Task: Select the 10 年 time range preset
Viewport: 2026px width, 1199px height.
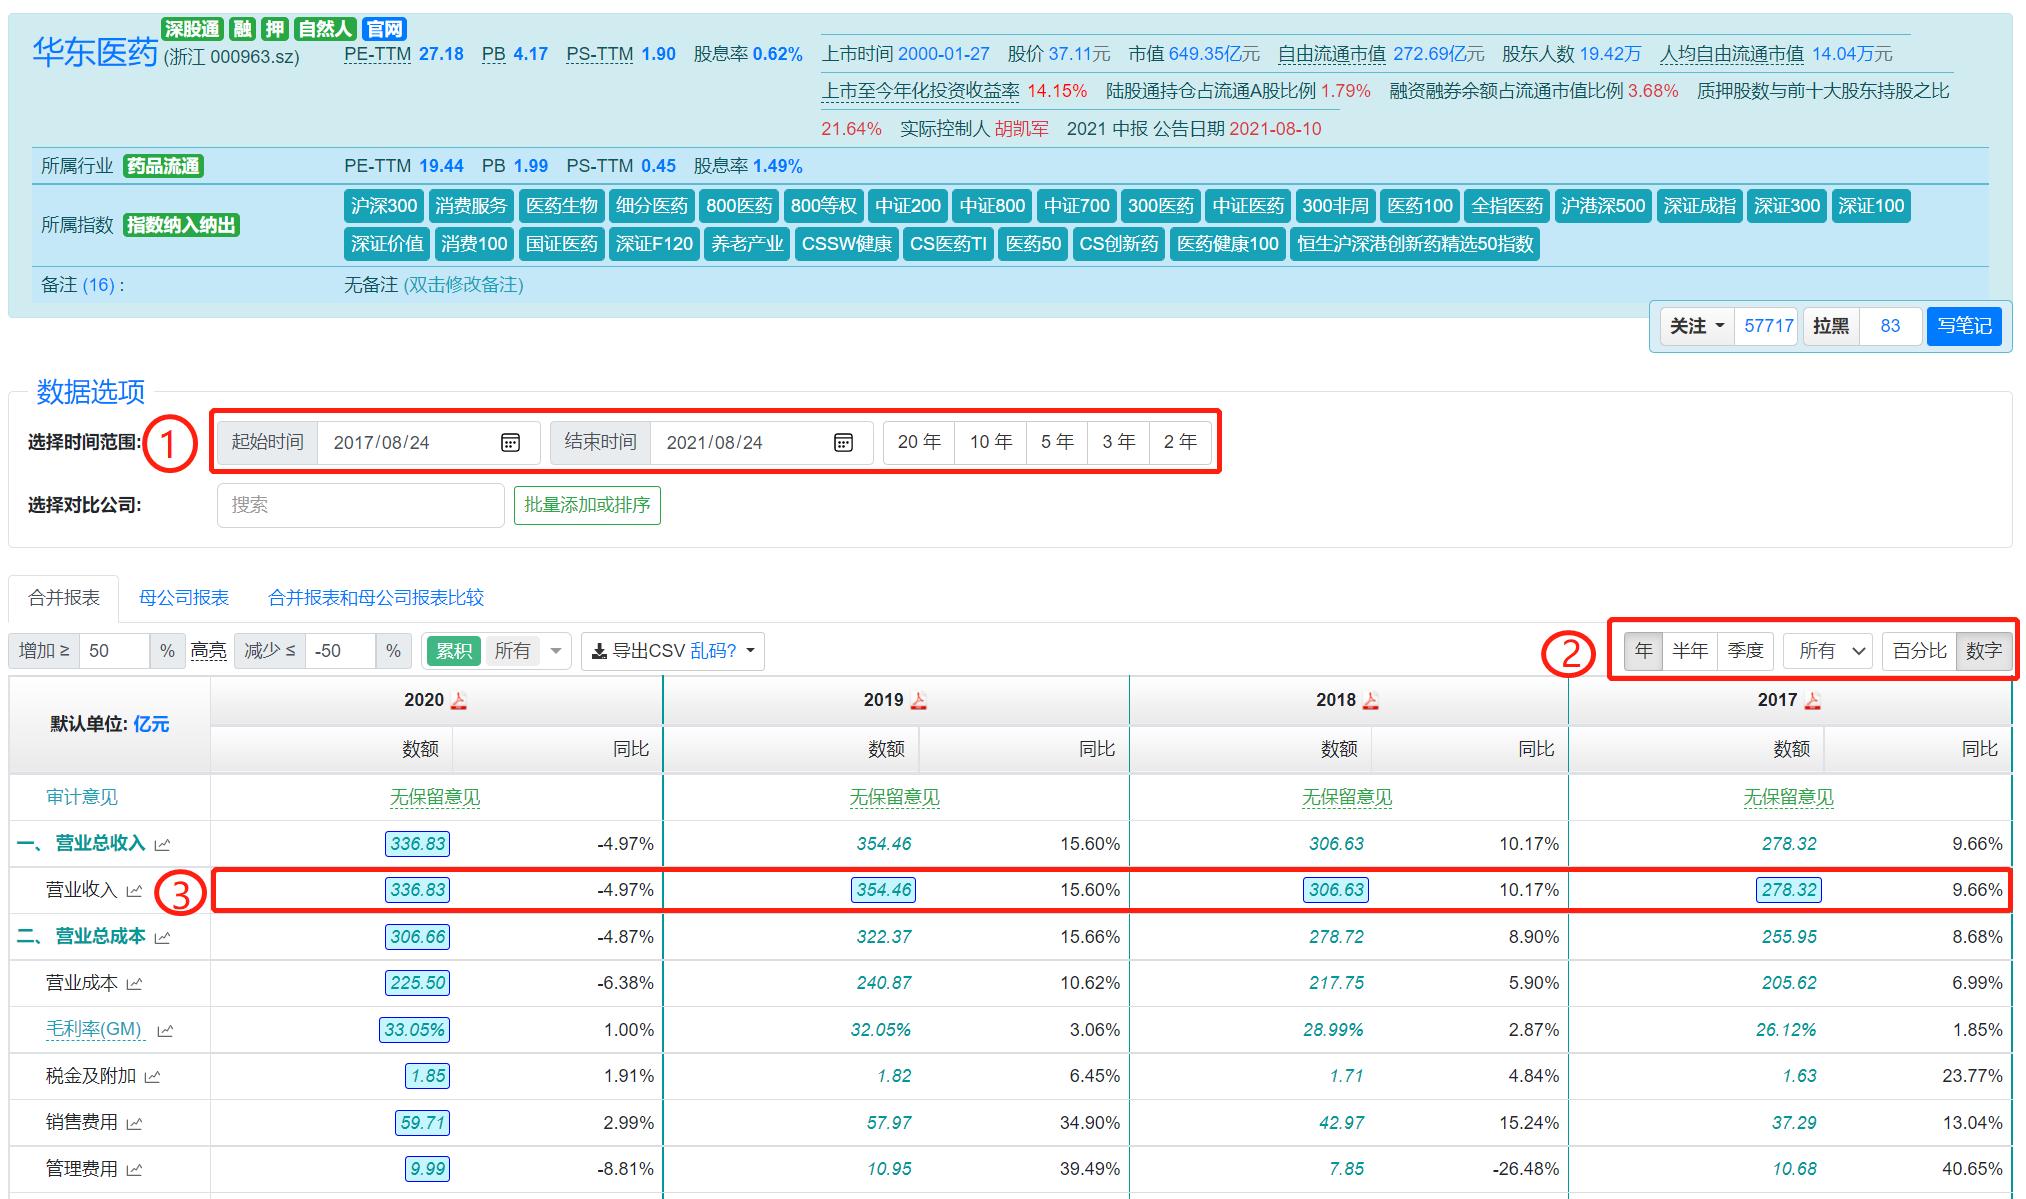Action: point(990,442)
